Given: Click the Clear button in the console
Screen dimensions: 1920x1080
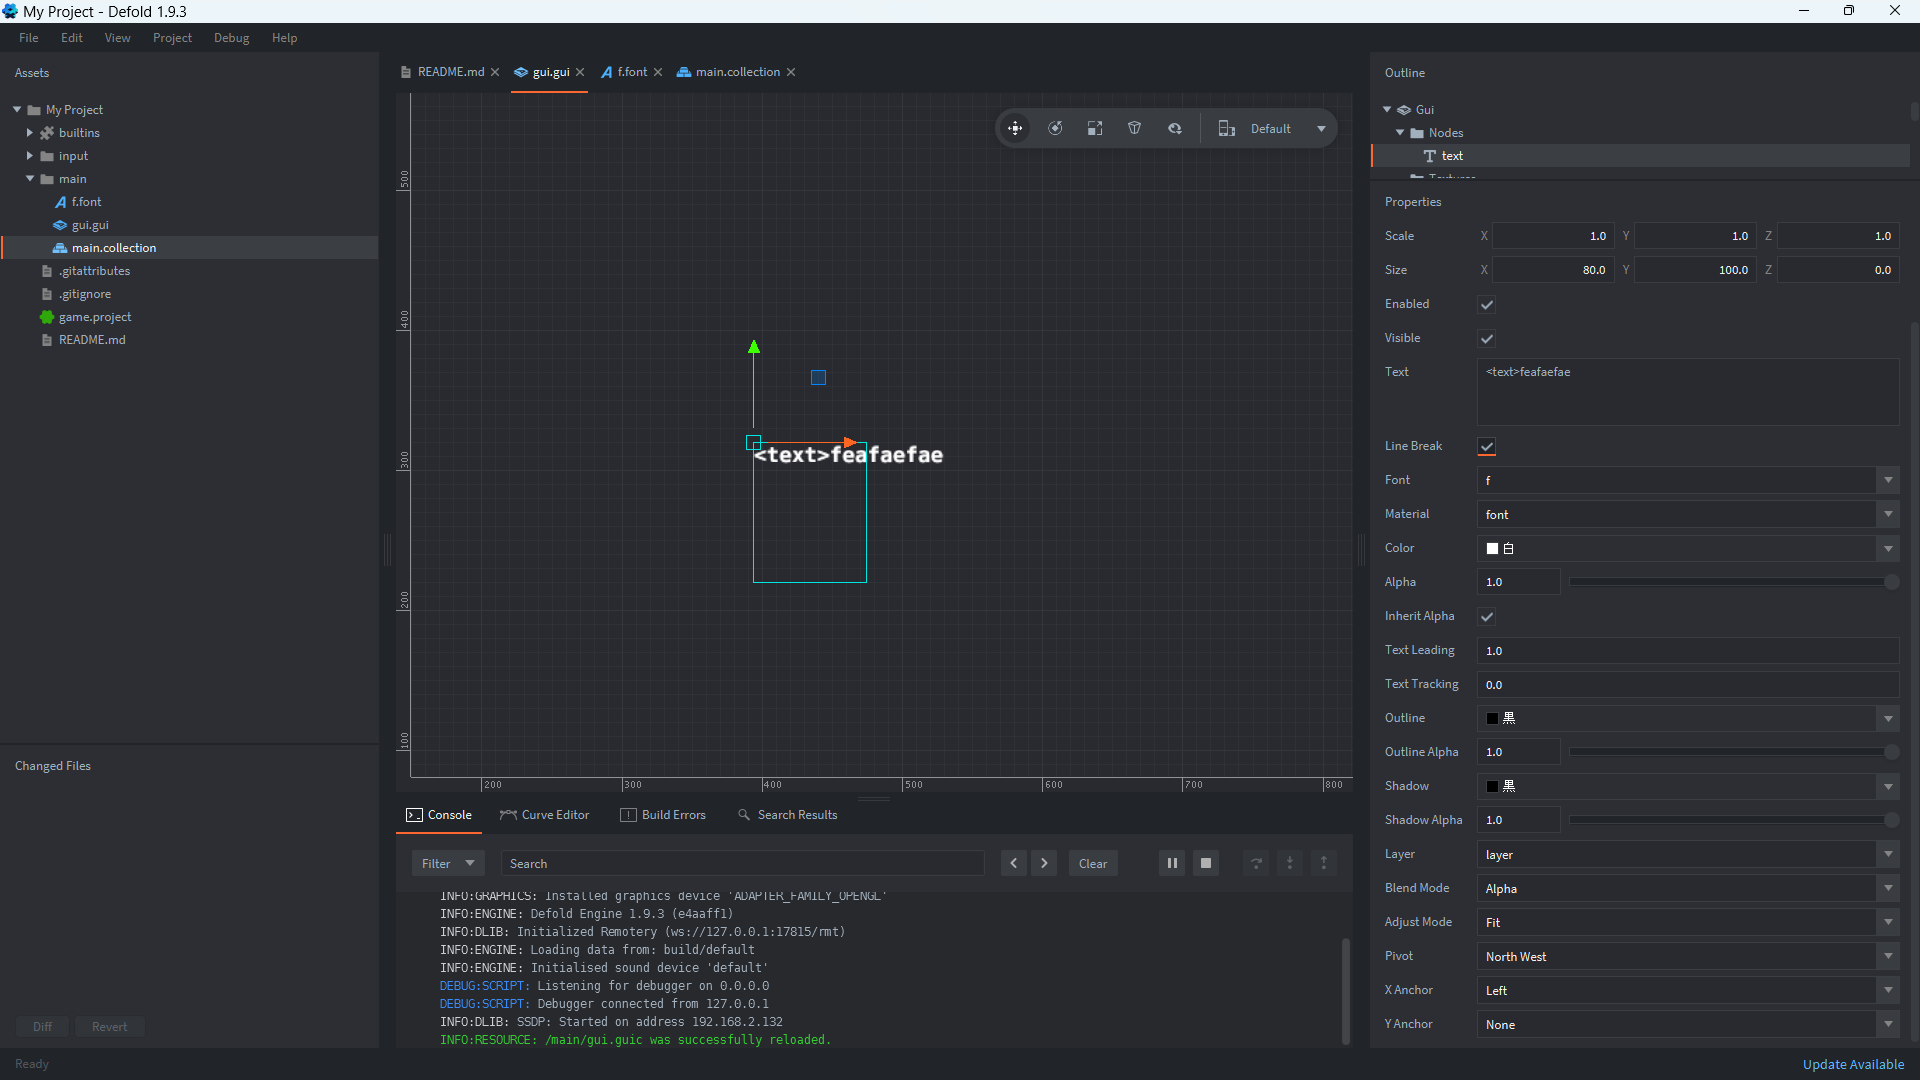Looking at the screenshot, I should pyautogui.click(x=1092, y=863).
